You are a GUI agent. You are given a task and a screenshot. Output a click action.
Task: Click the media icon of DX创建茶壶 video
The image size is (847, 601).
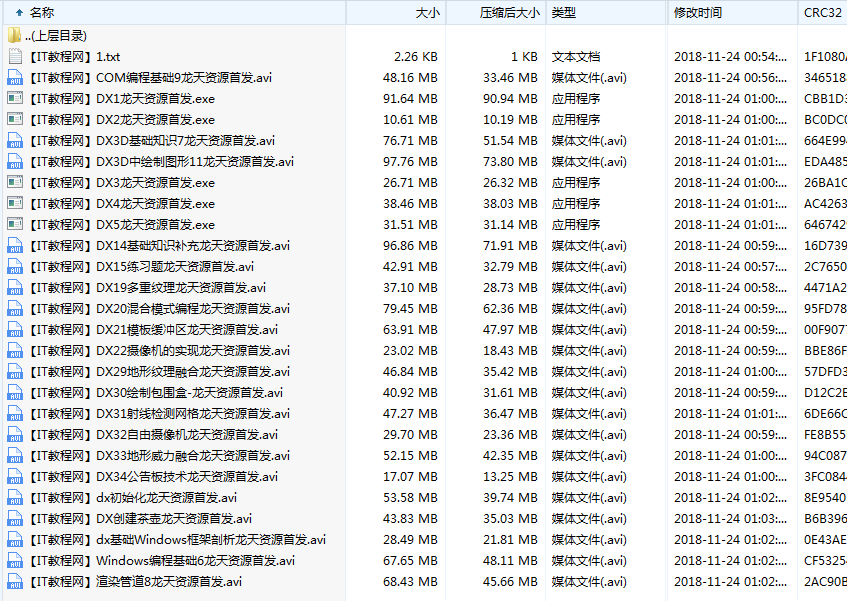[13, 518]
